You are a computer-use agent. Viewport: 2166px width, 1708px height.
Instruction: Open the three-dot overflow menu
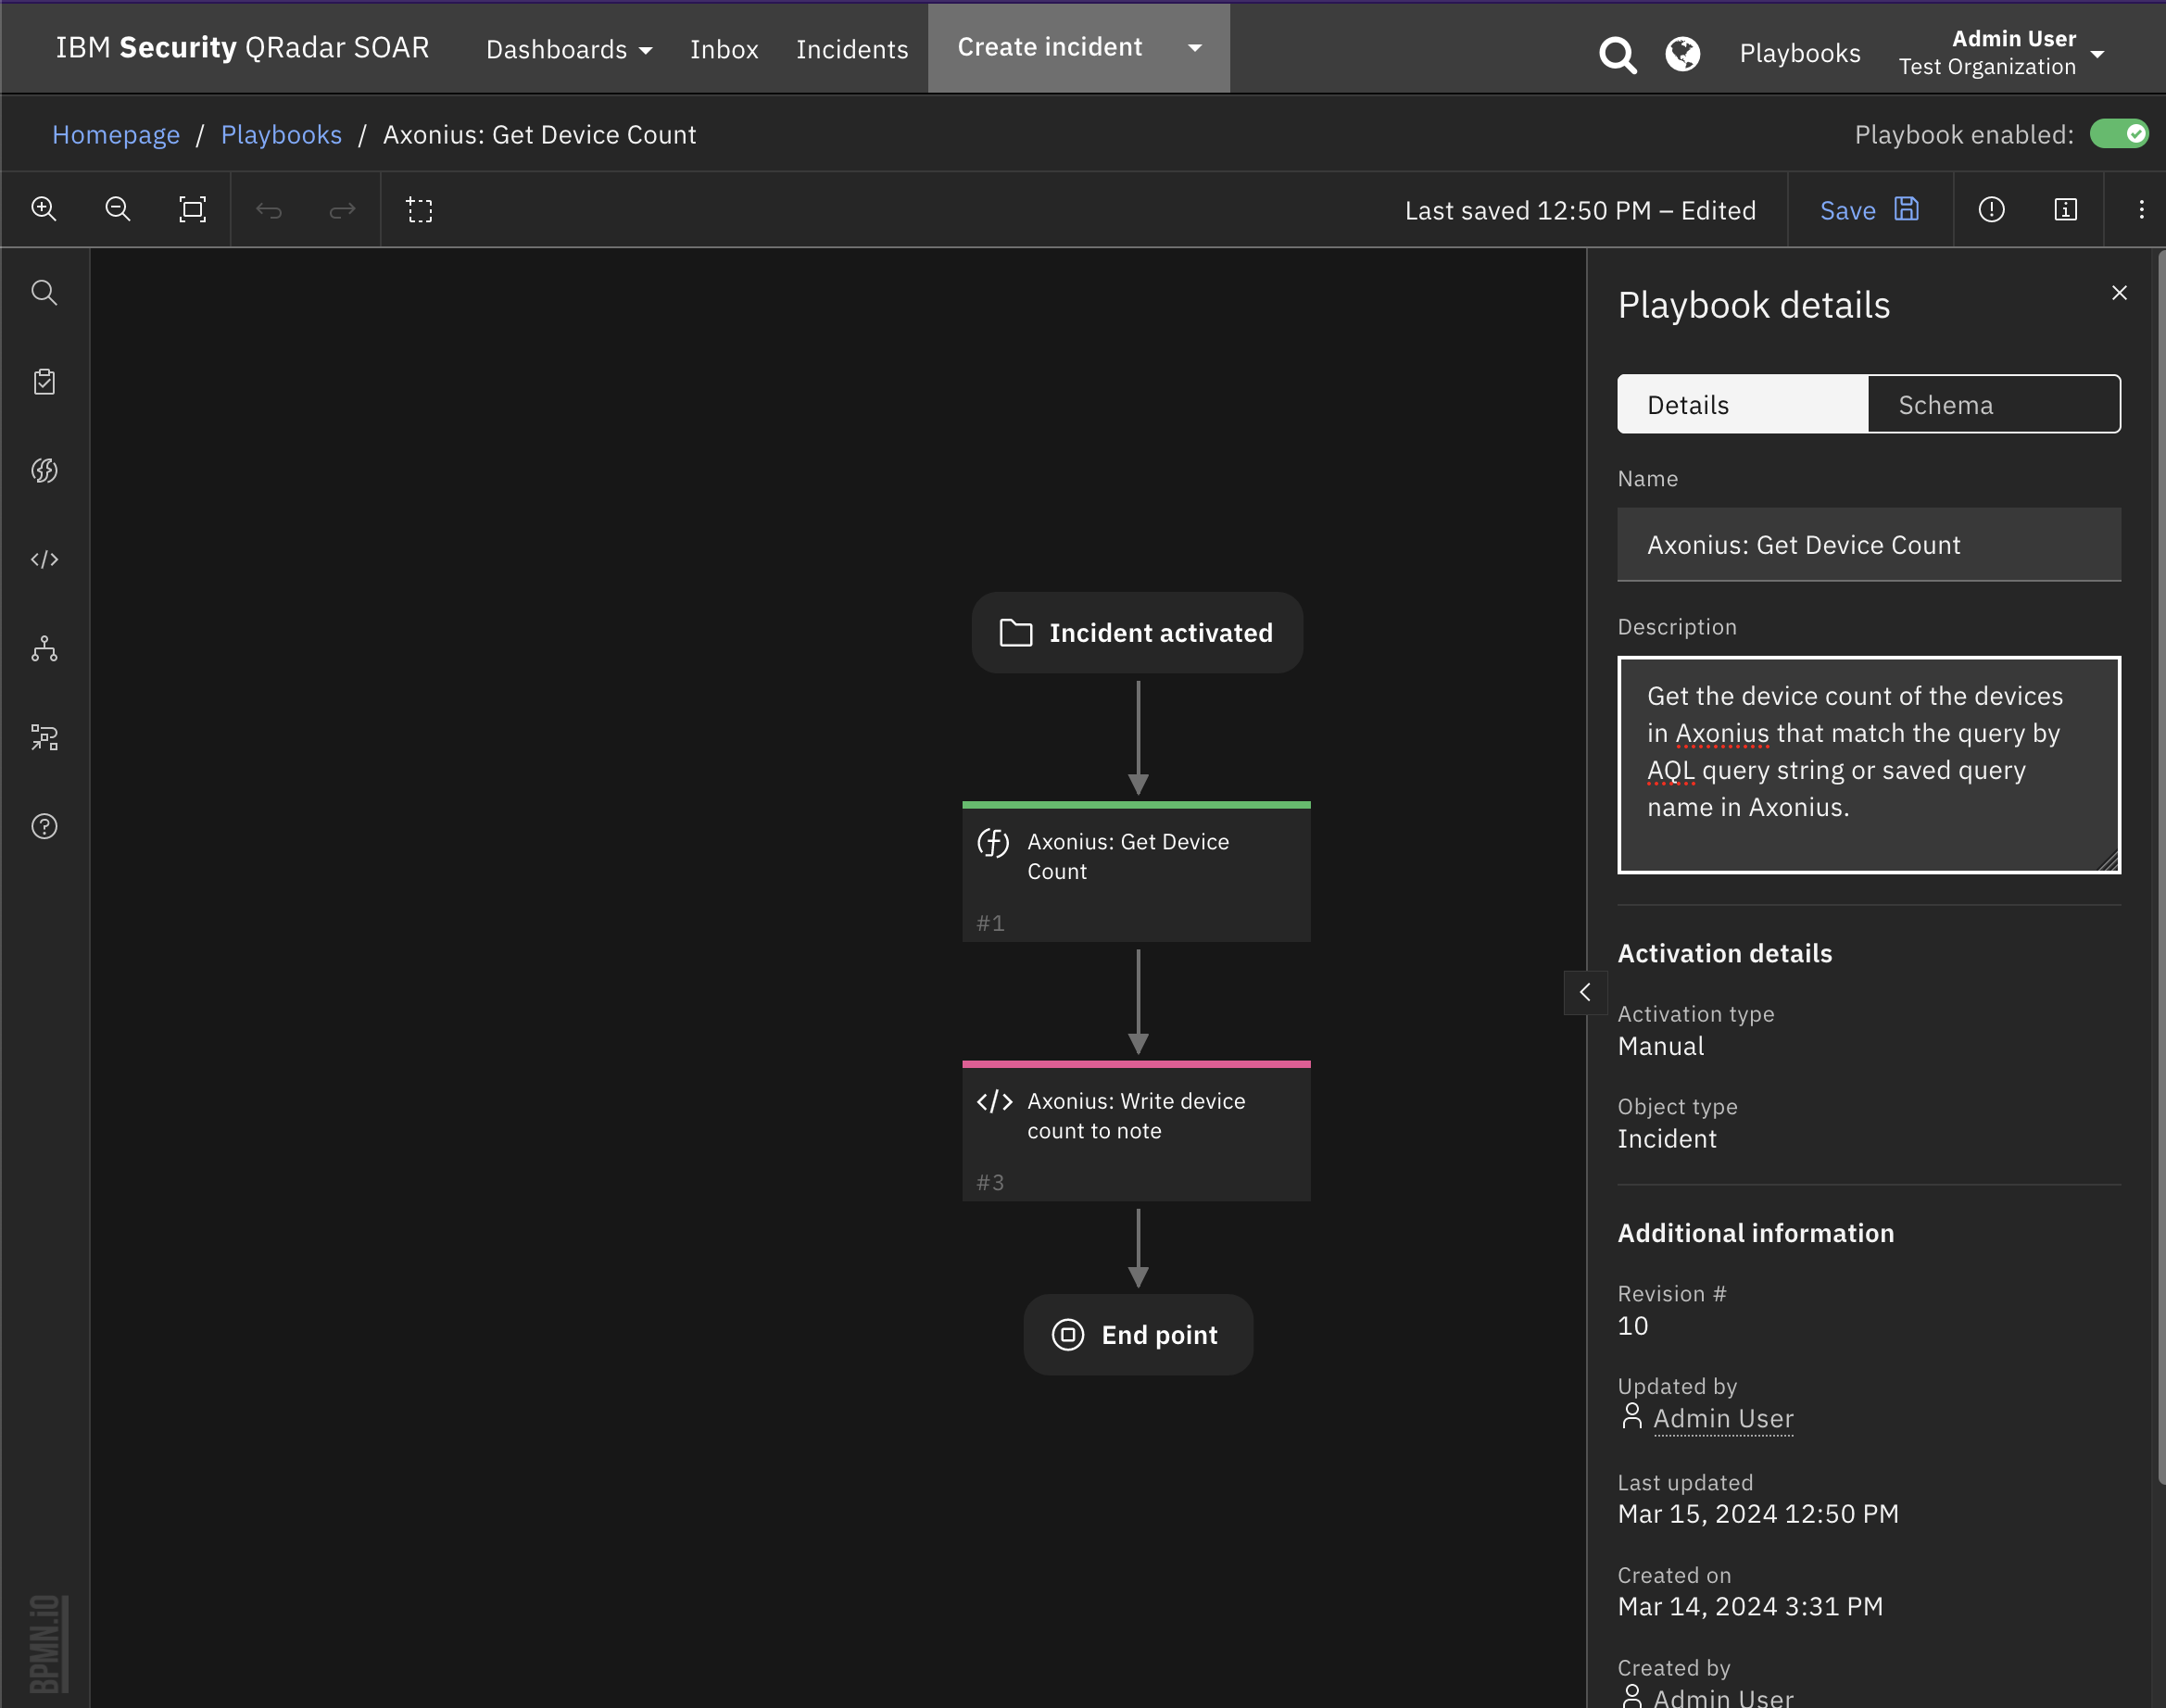coord(2140,209)
